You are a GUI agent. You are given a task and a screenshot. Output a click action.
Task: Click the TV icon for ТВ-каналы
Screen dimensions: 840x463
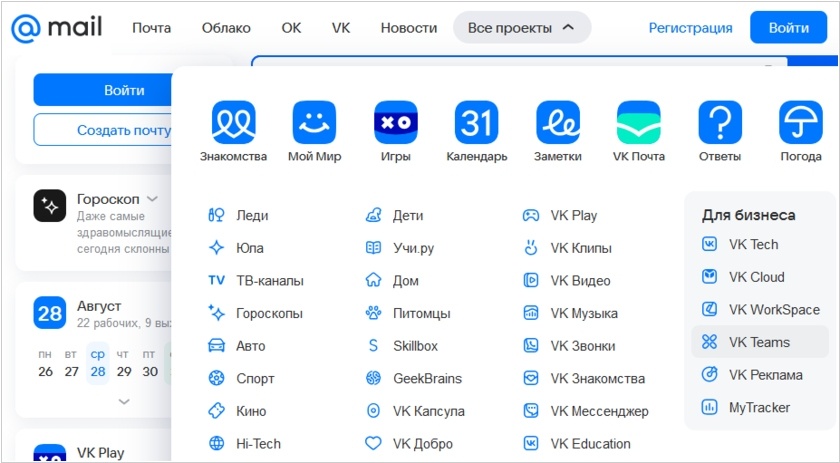point(216,280)
